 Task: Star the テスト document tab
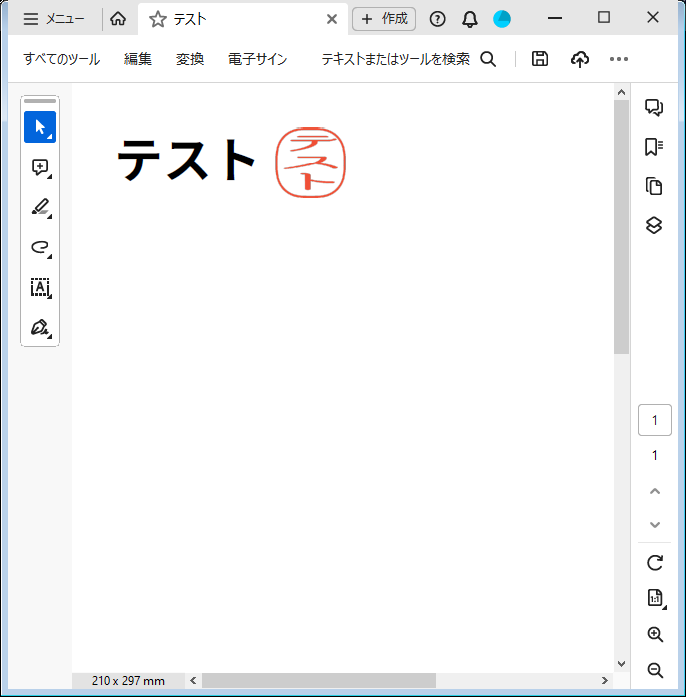click(x=157, y=19)
